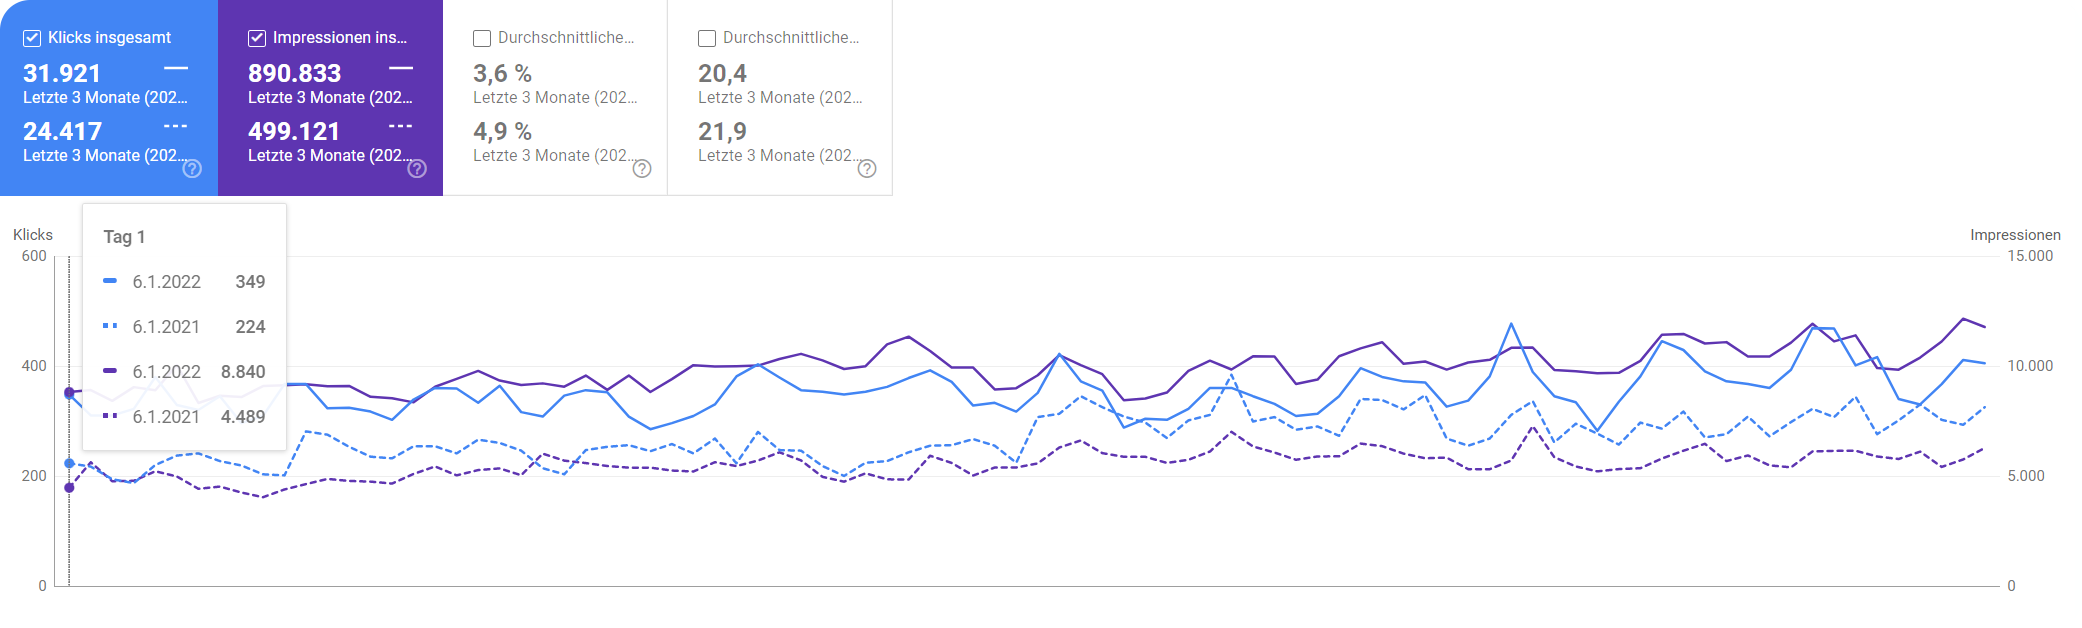Uncheck the Impressionen insgesamt checkbox

tap(257, 38)
